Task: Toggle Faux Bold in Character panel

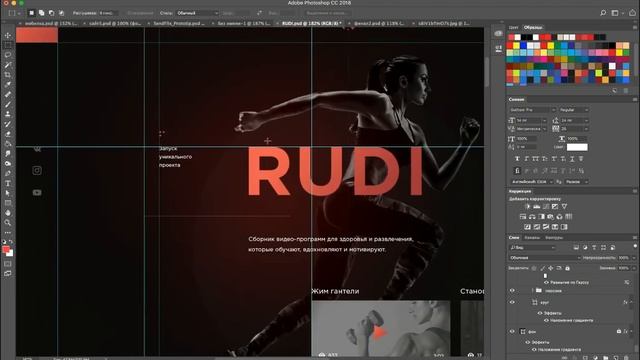Action: tap(517, 159)
